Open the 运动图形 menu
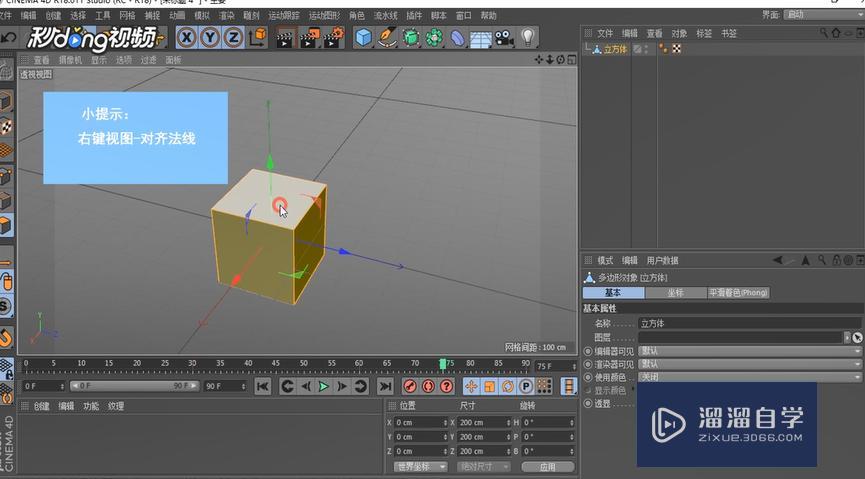The height and width of the screenshot is (479, 865). click(324, 15)
